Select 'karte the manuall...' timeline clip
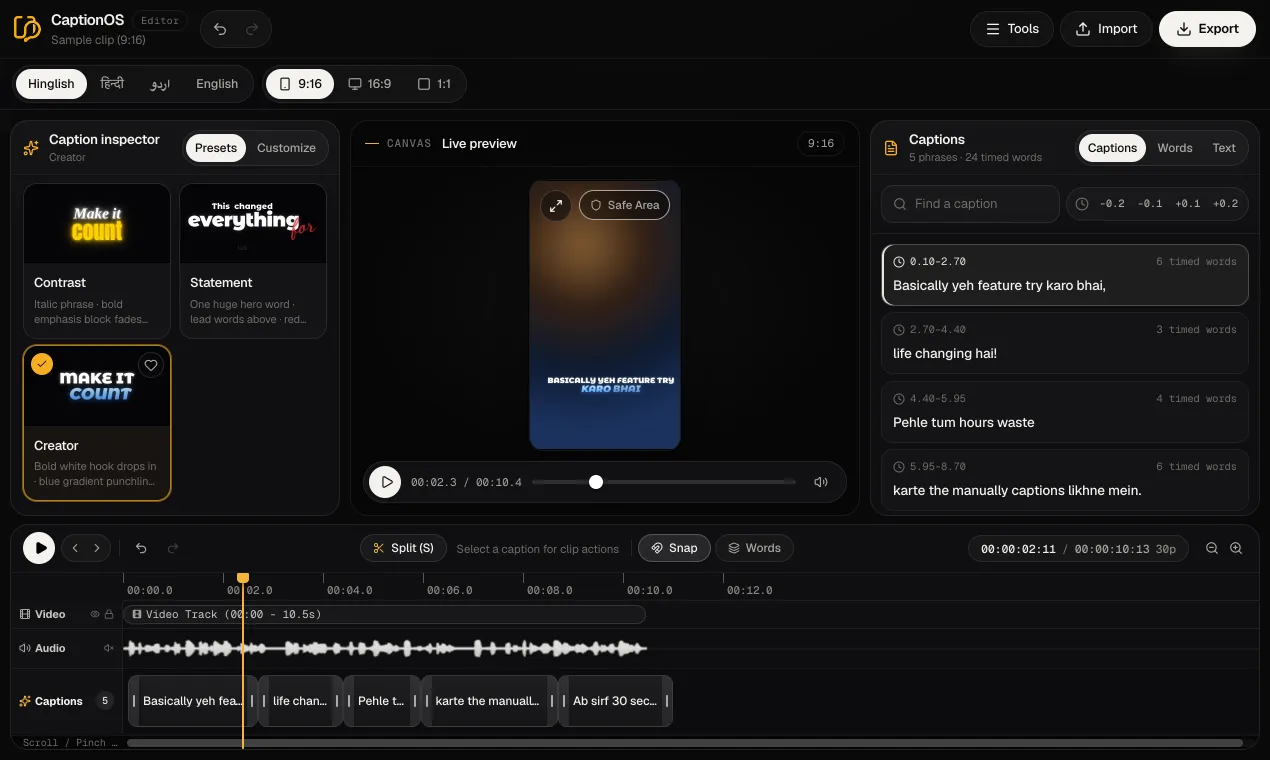This screenshot has width=1270, height=760. point(489,701)
